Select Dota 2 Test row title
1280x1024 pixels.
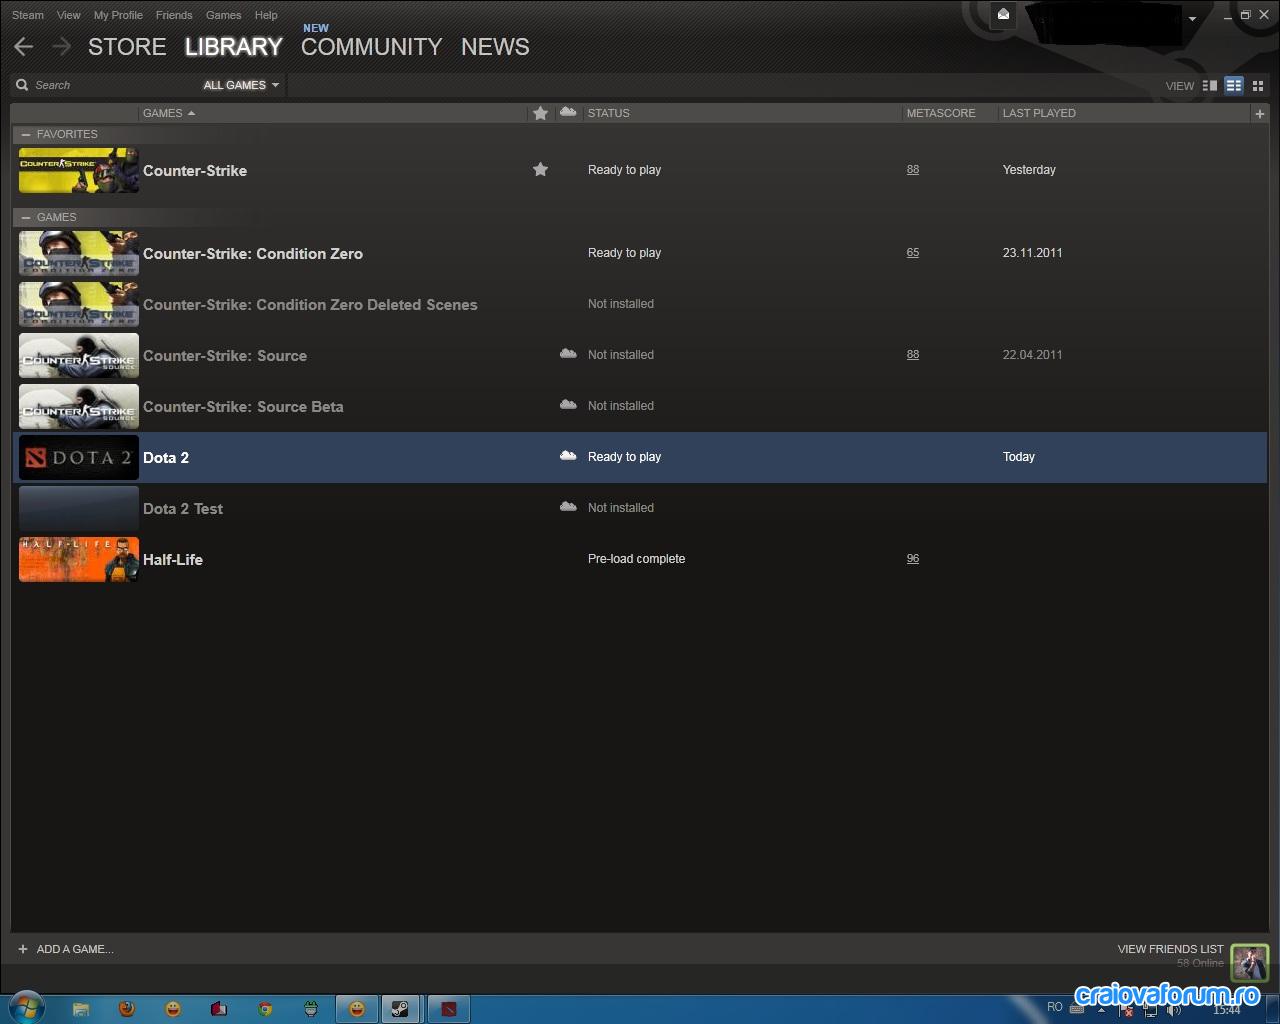pyautogui.click(x=183, y=509)
